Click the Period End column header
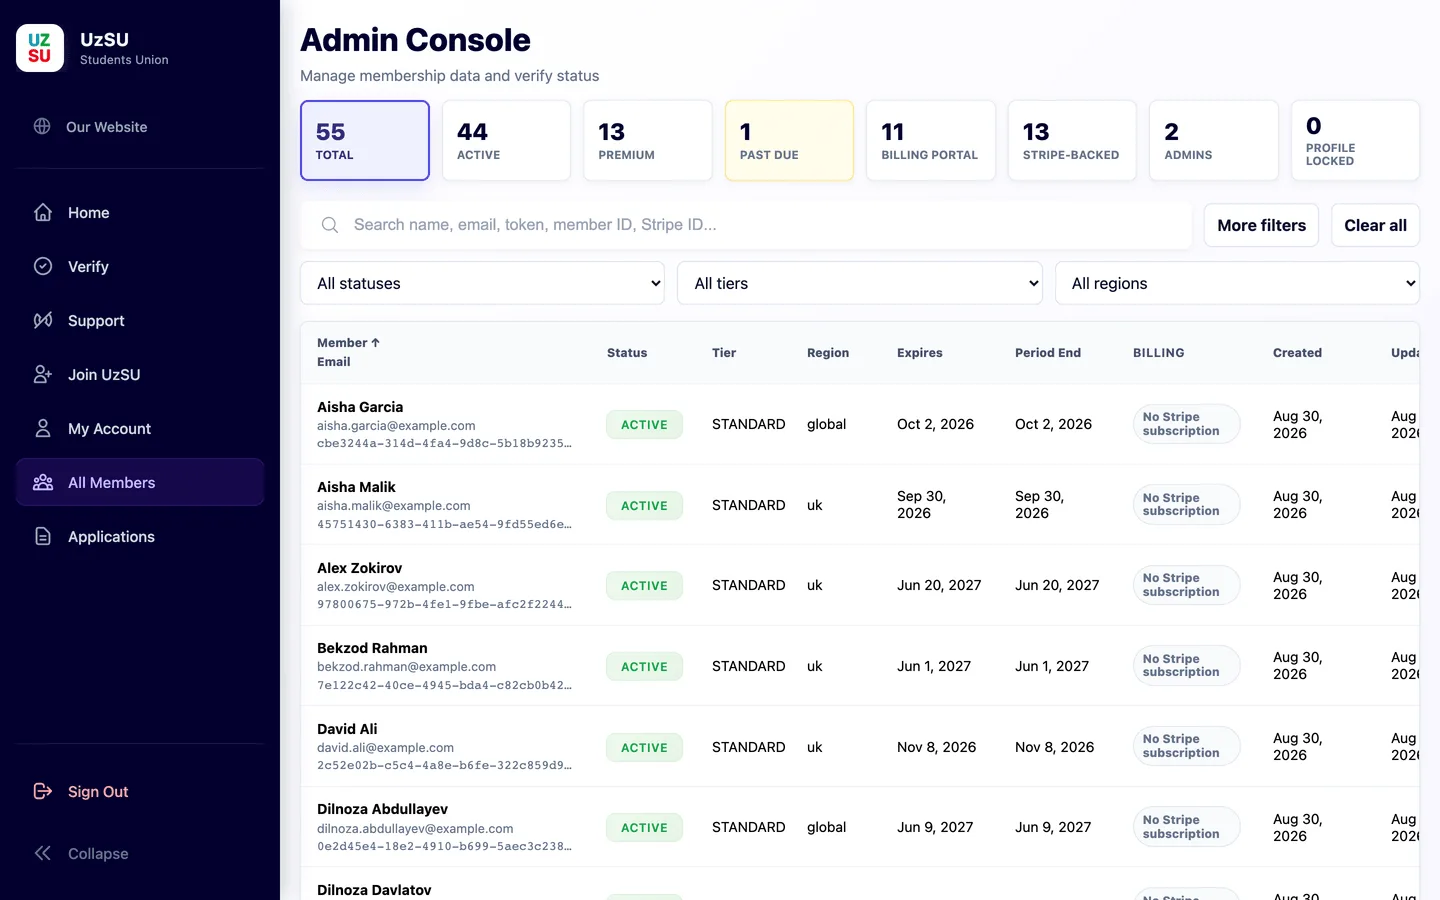This screenshot has width=1440, height=900. [x=1048, y=352]
